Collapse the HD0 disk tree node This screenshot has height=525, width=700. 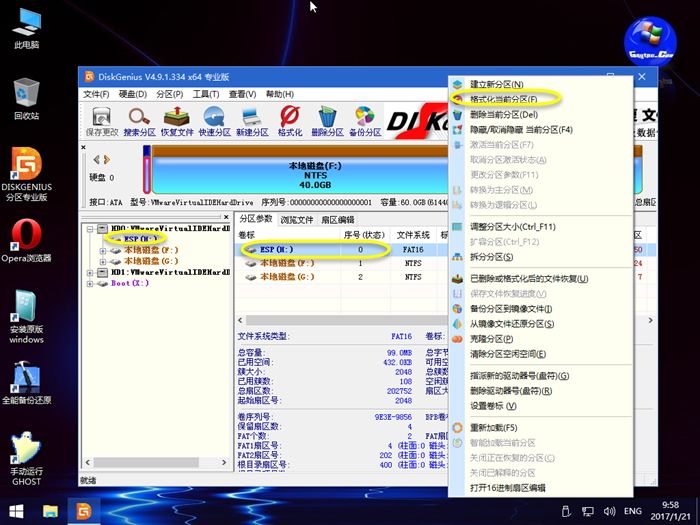coord(90,228)
